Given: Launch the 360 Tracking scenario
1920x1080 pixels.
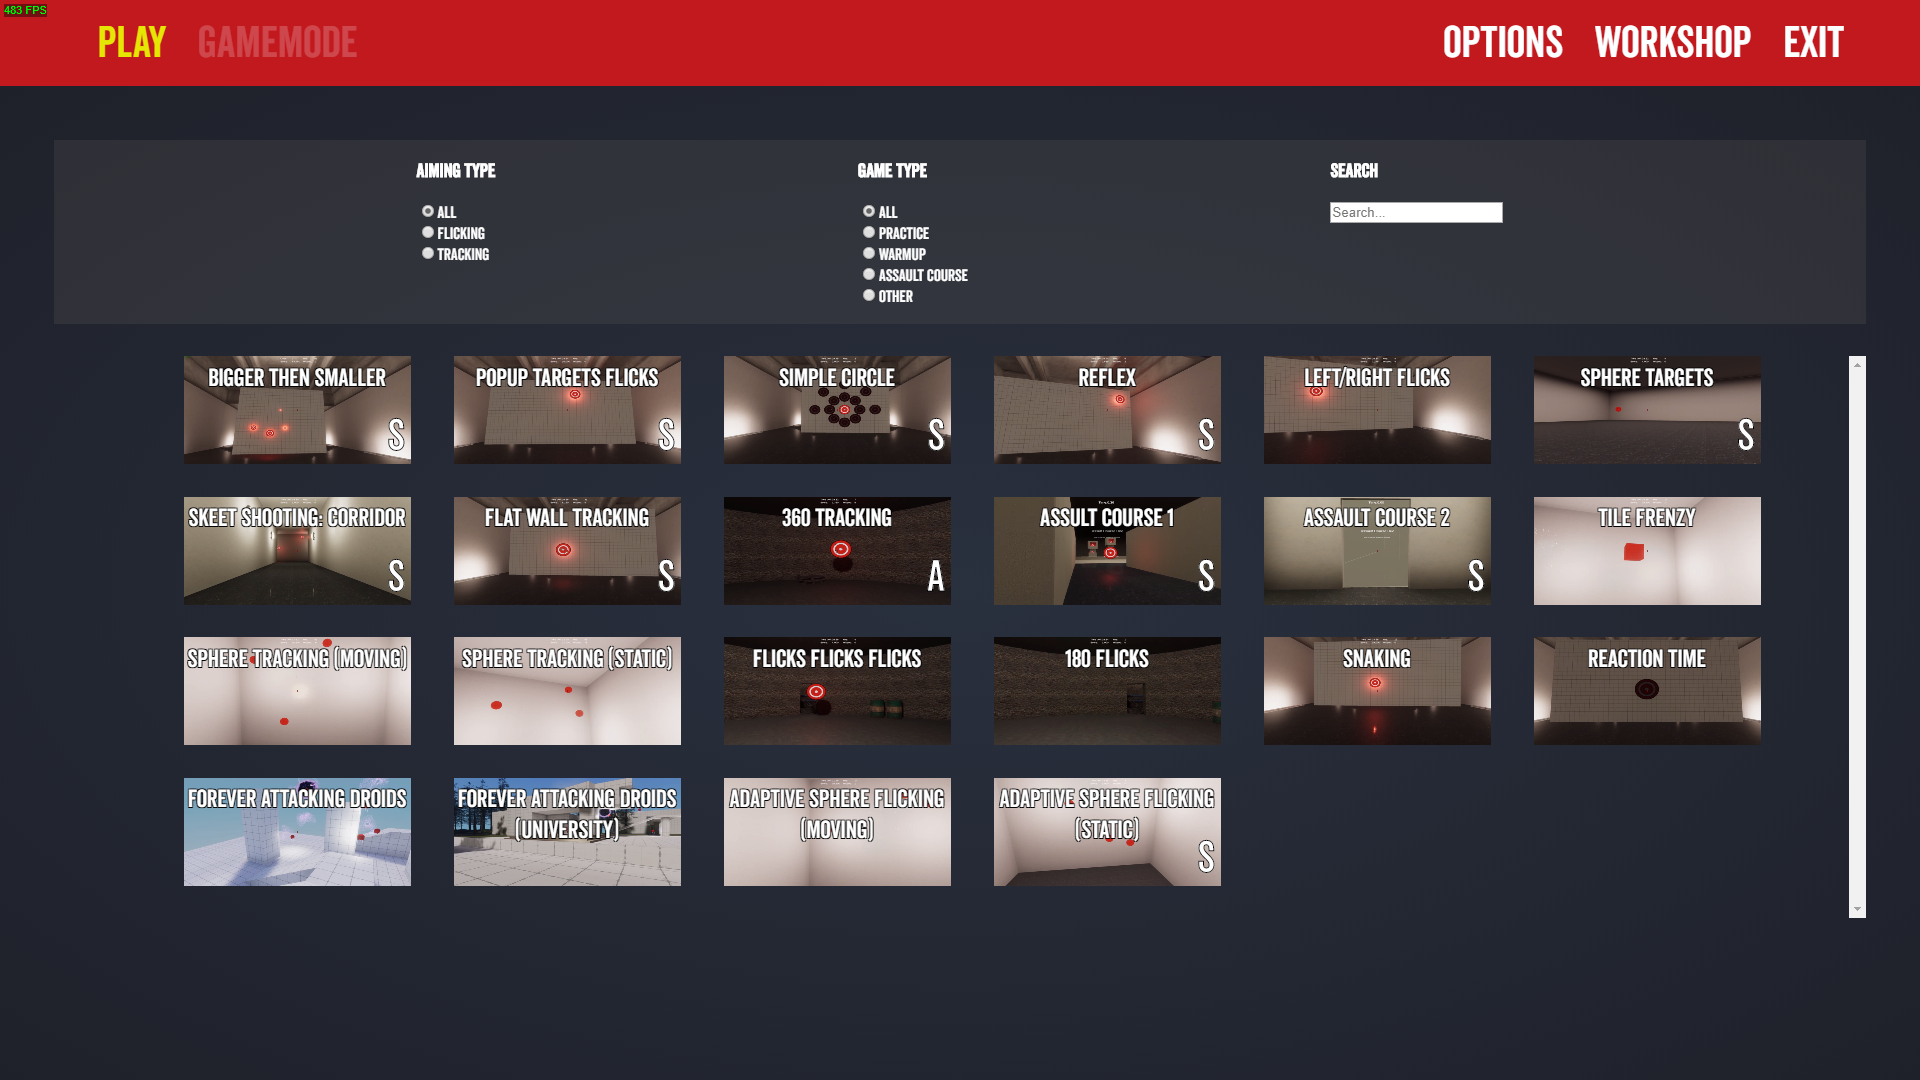Looking at the screenshot, I should 837,551.
